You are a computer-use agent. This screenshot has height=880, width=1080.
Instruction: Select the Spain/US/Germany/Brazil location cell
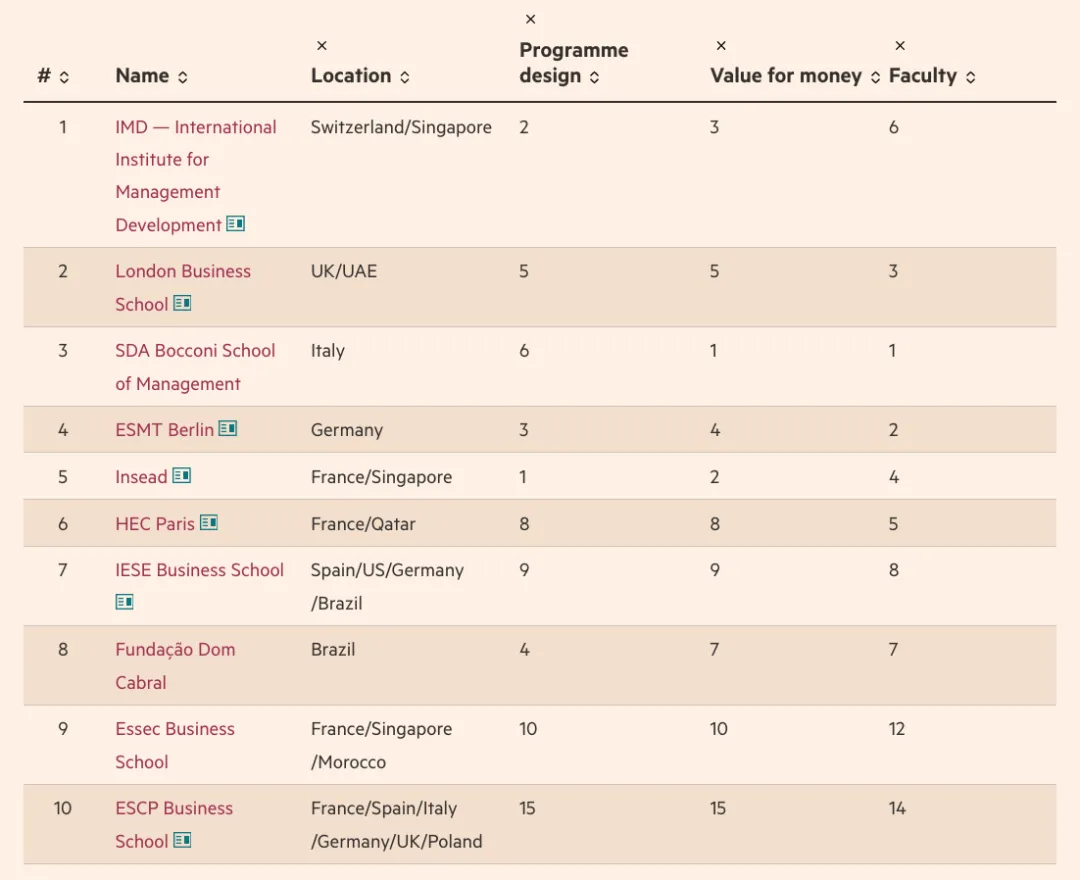click(x=387, y=587)
